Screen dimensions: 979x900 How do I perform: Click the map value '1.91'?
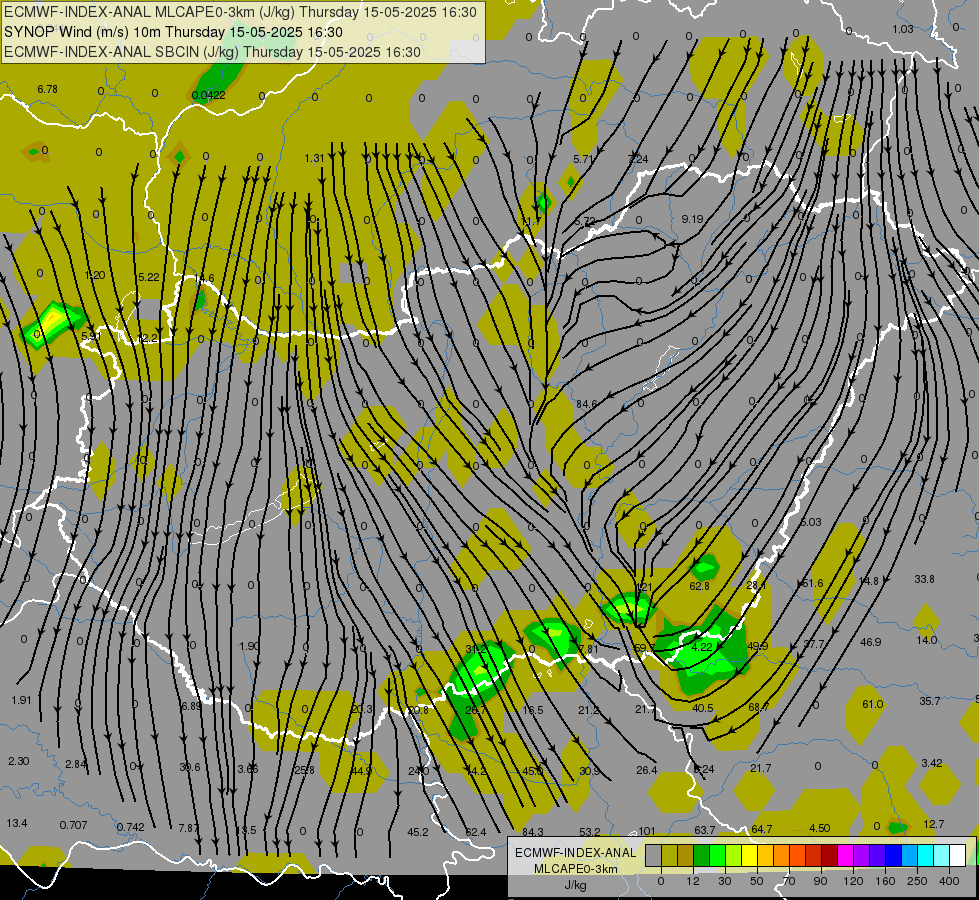21,700
